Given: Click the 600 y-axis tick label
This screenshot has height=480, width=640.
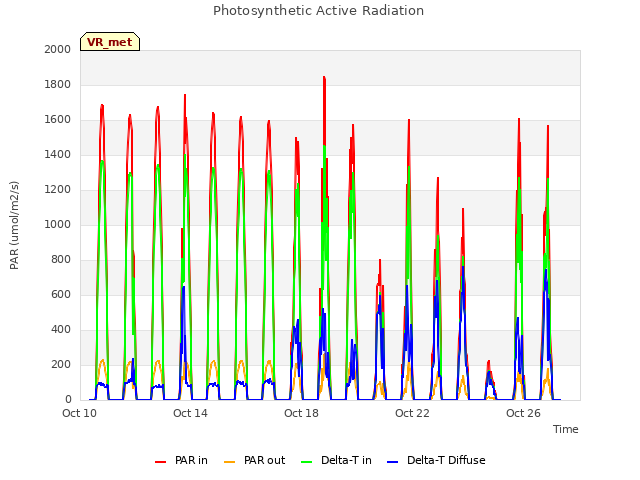Looking at the screenshot, I should pyautogui.click(x=61, y=294).
